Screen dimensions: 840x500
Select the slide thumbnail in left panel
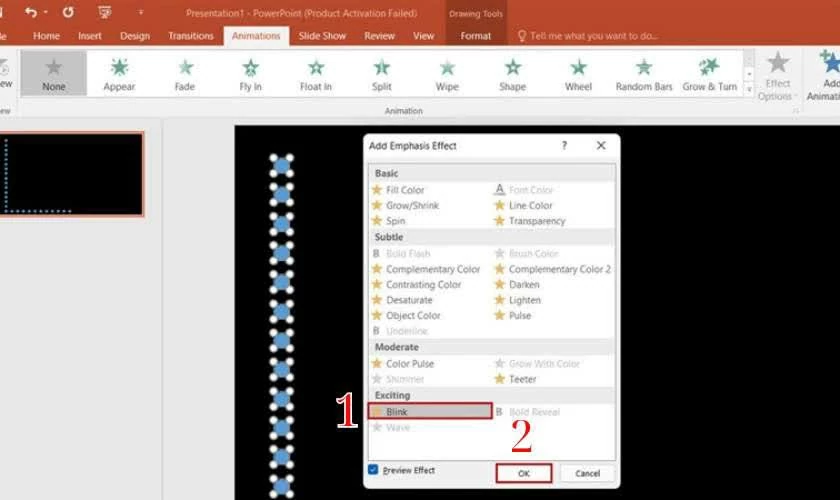pyautogui.click(x=72, y=174)
